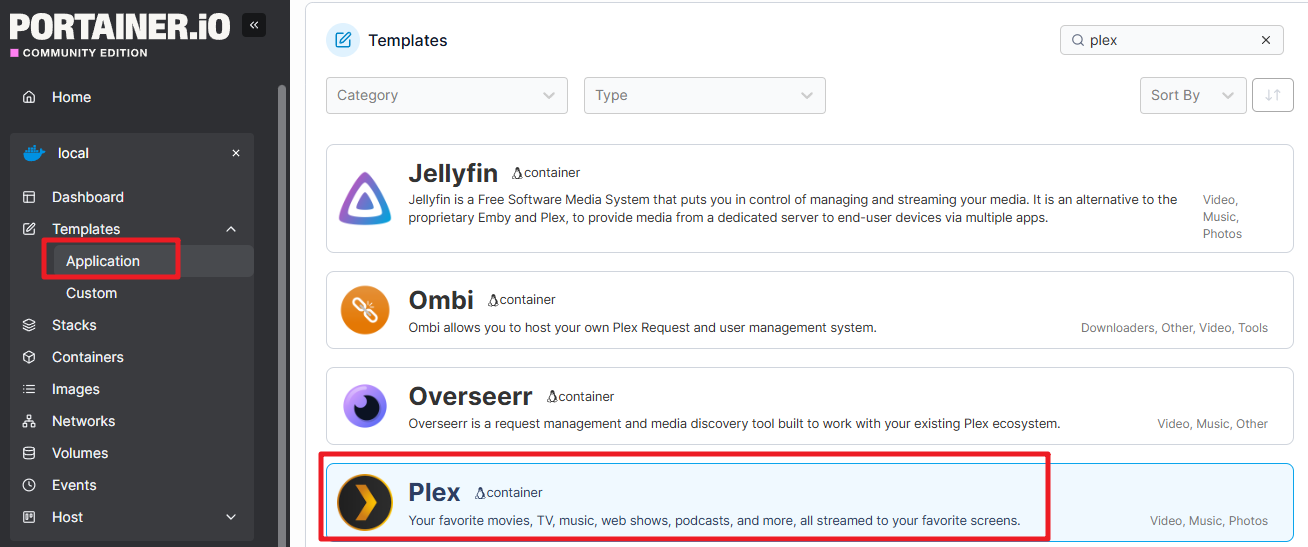Collapse the Templates menu chevron

(231, 229)
